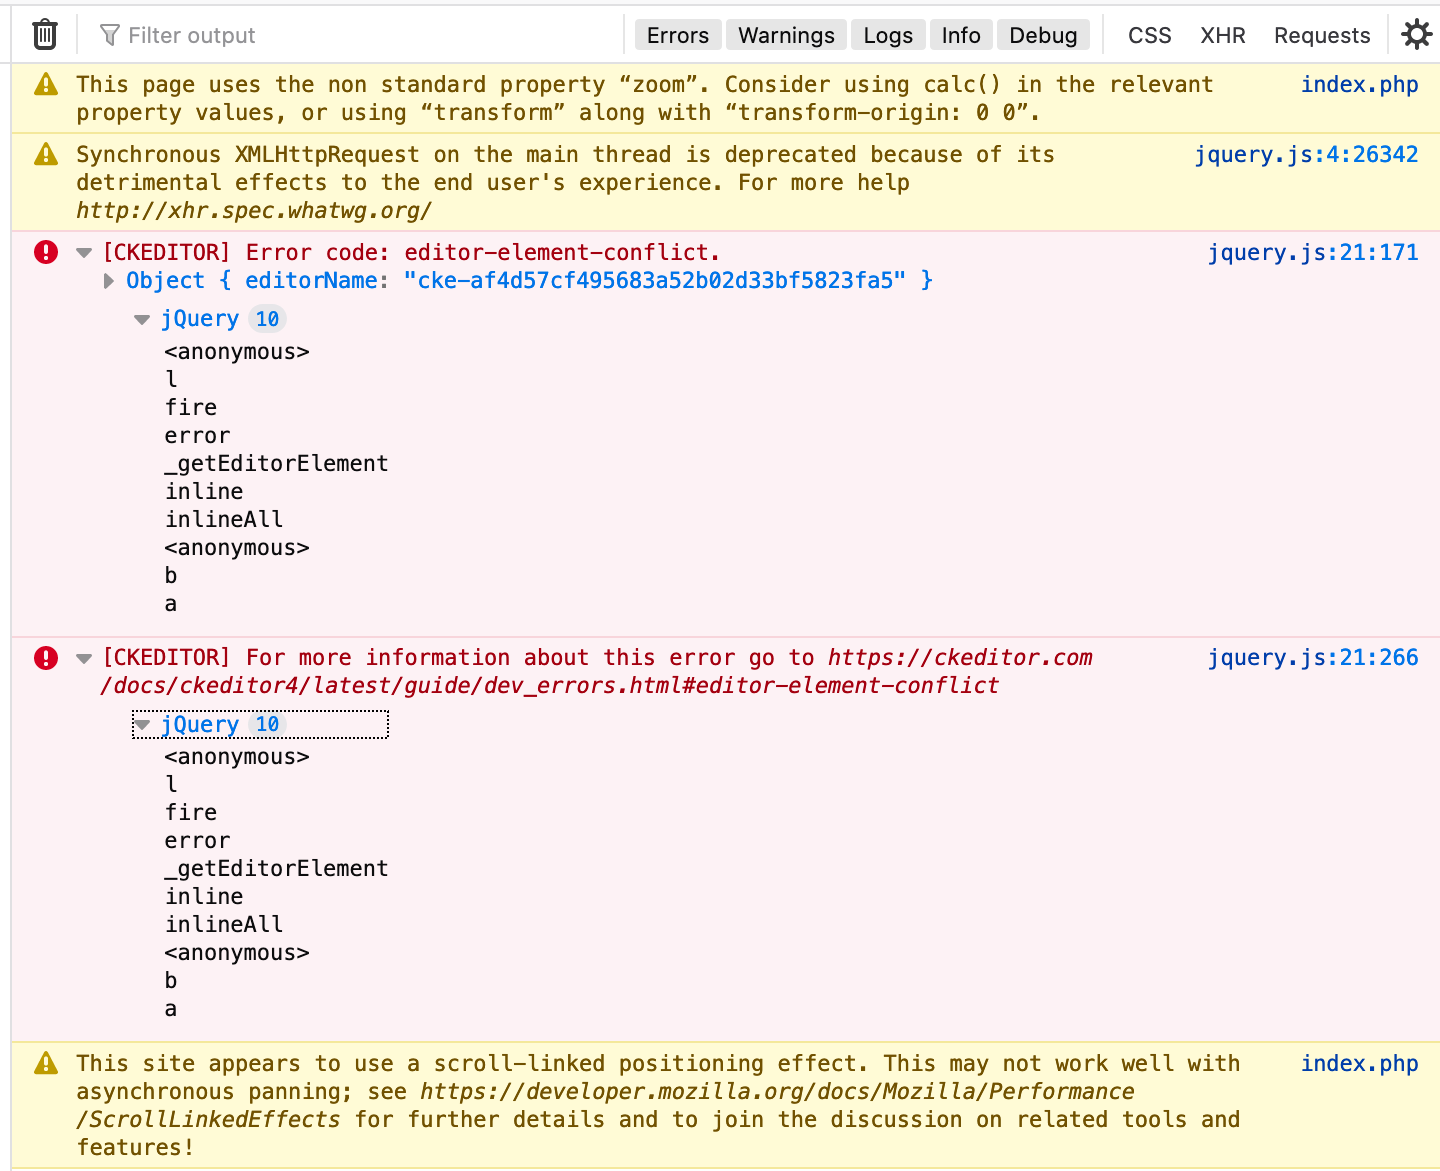Switch to the XHR filter tab
This screenshot has height=1171, width=1440.
click(1223, 34)
